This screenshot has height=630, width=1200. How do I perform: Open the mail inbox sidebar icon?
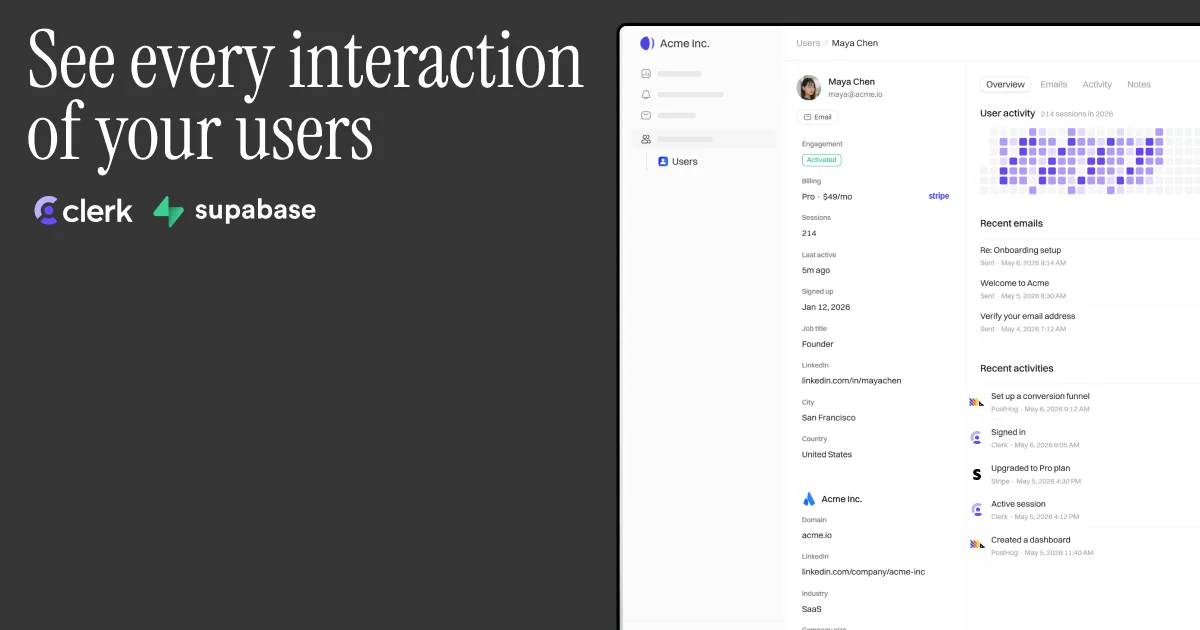[x=646, y=115]
